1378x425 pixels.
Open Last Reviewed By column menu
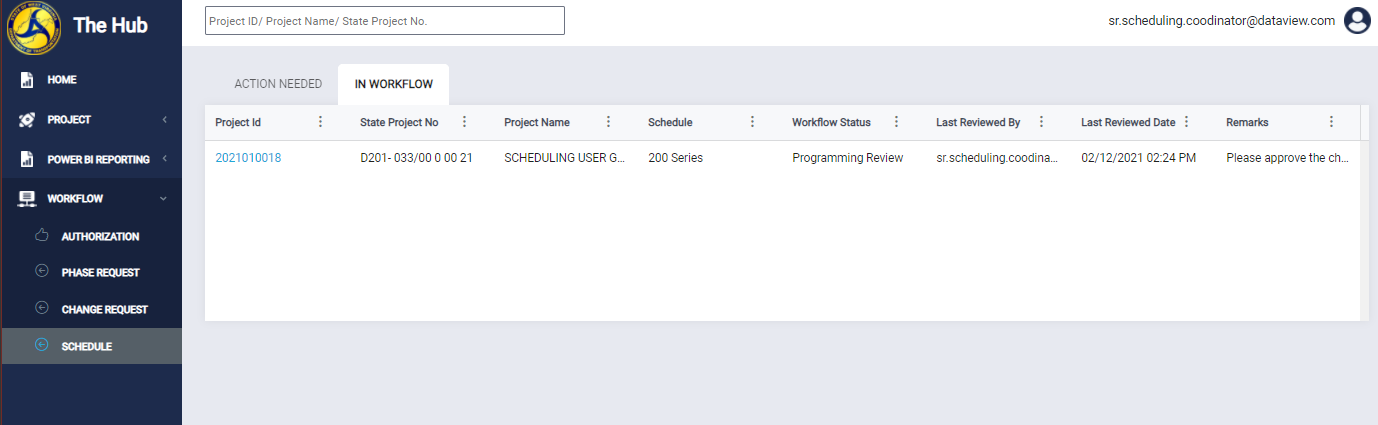[1041, 122]
